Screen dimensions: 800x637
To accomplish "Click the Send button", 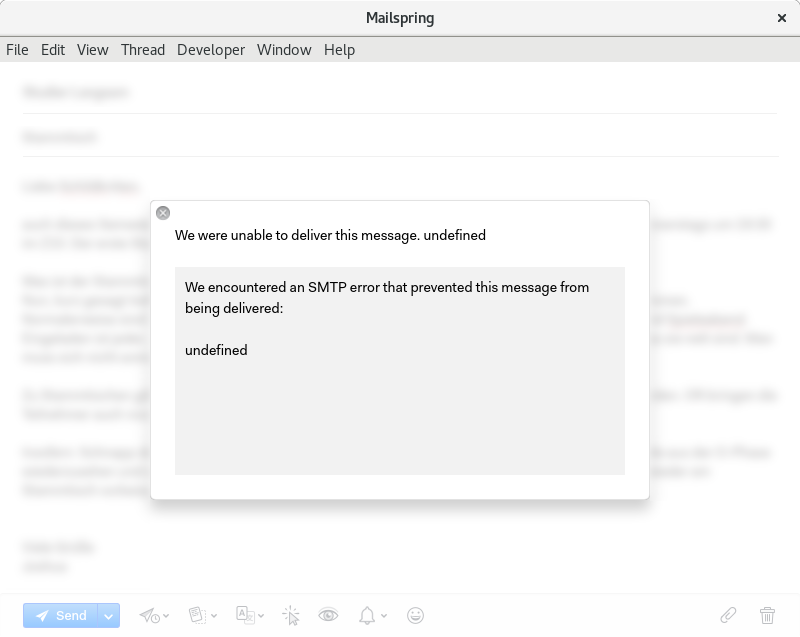I will coord(61,616).
